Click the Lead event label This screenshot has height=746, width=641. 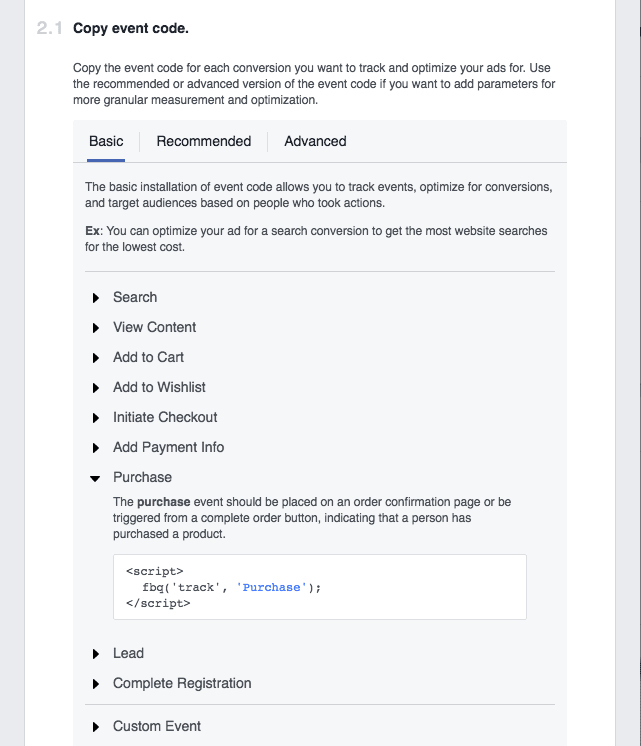(128, 653)
